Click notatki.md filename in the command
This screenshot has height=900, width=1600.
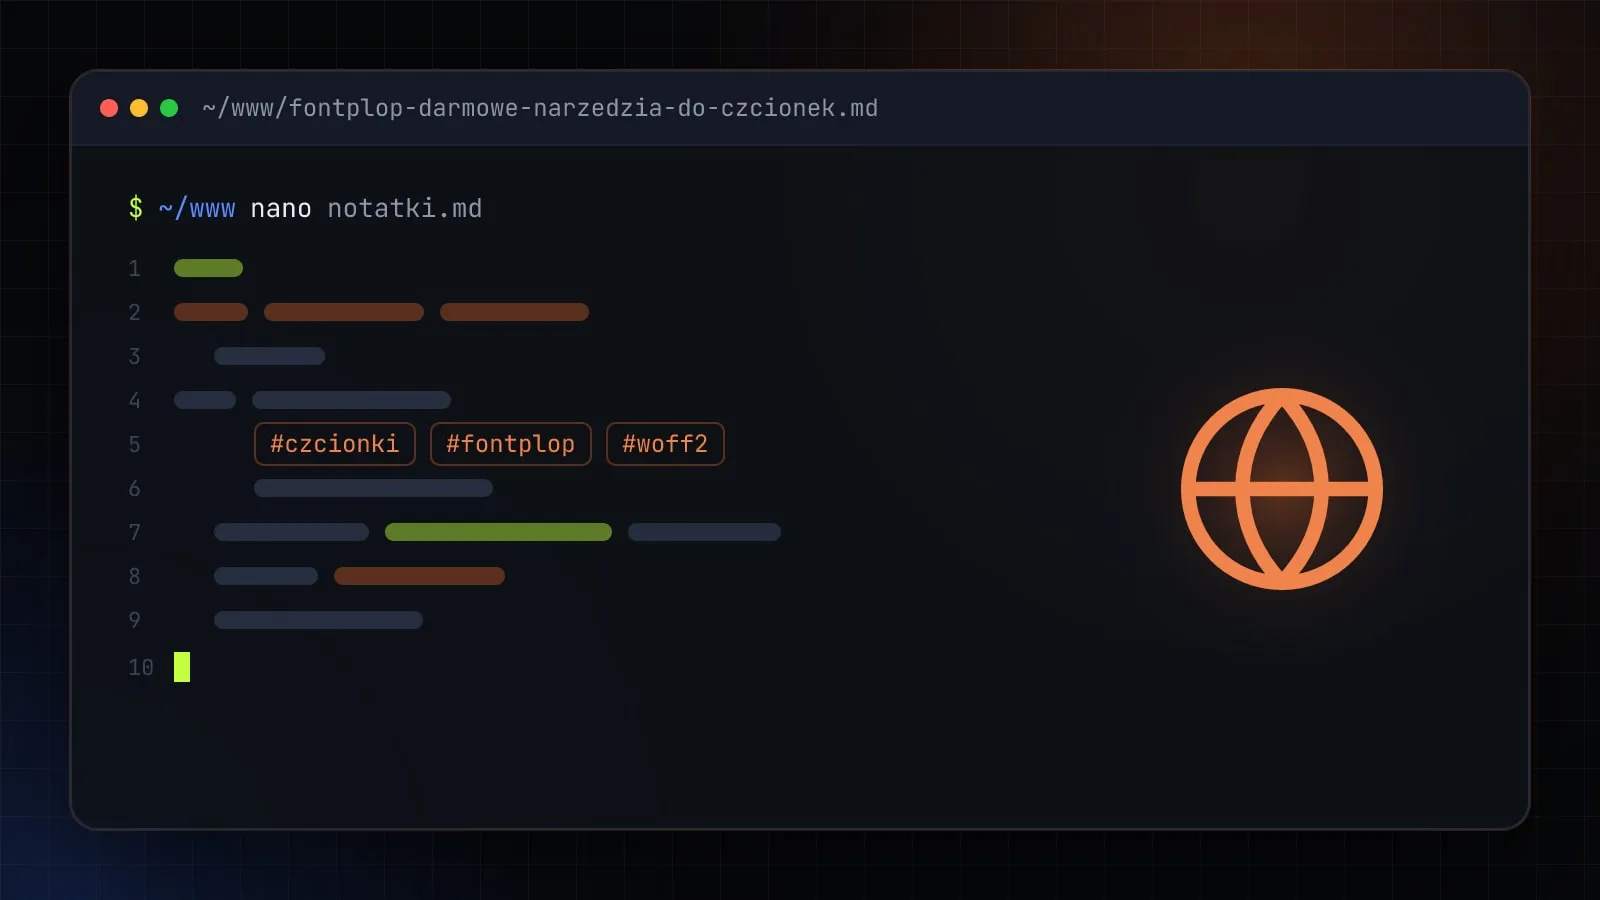(405, 208)
